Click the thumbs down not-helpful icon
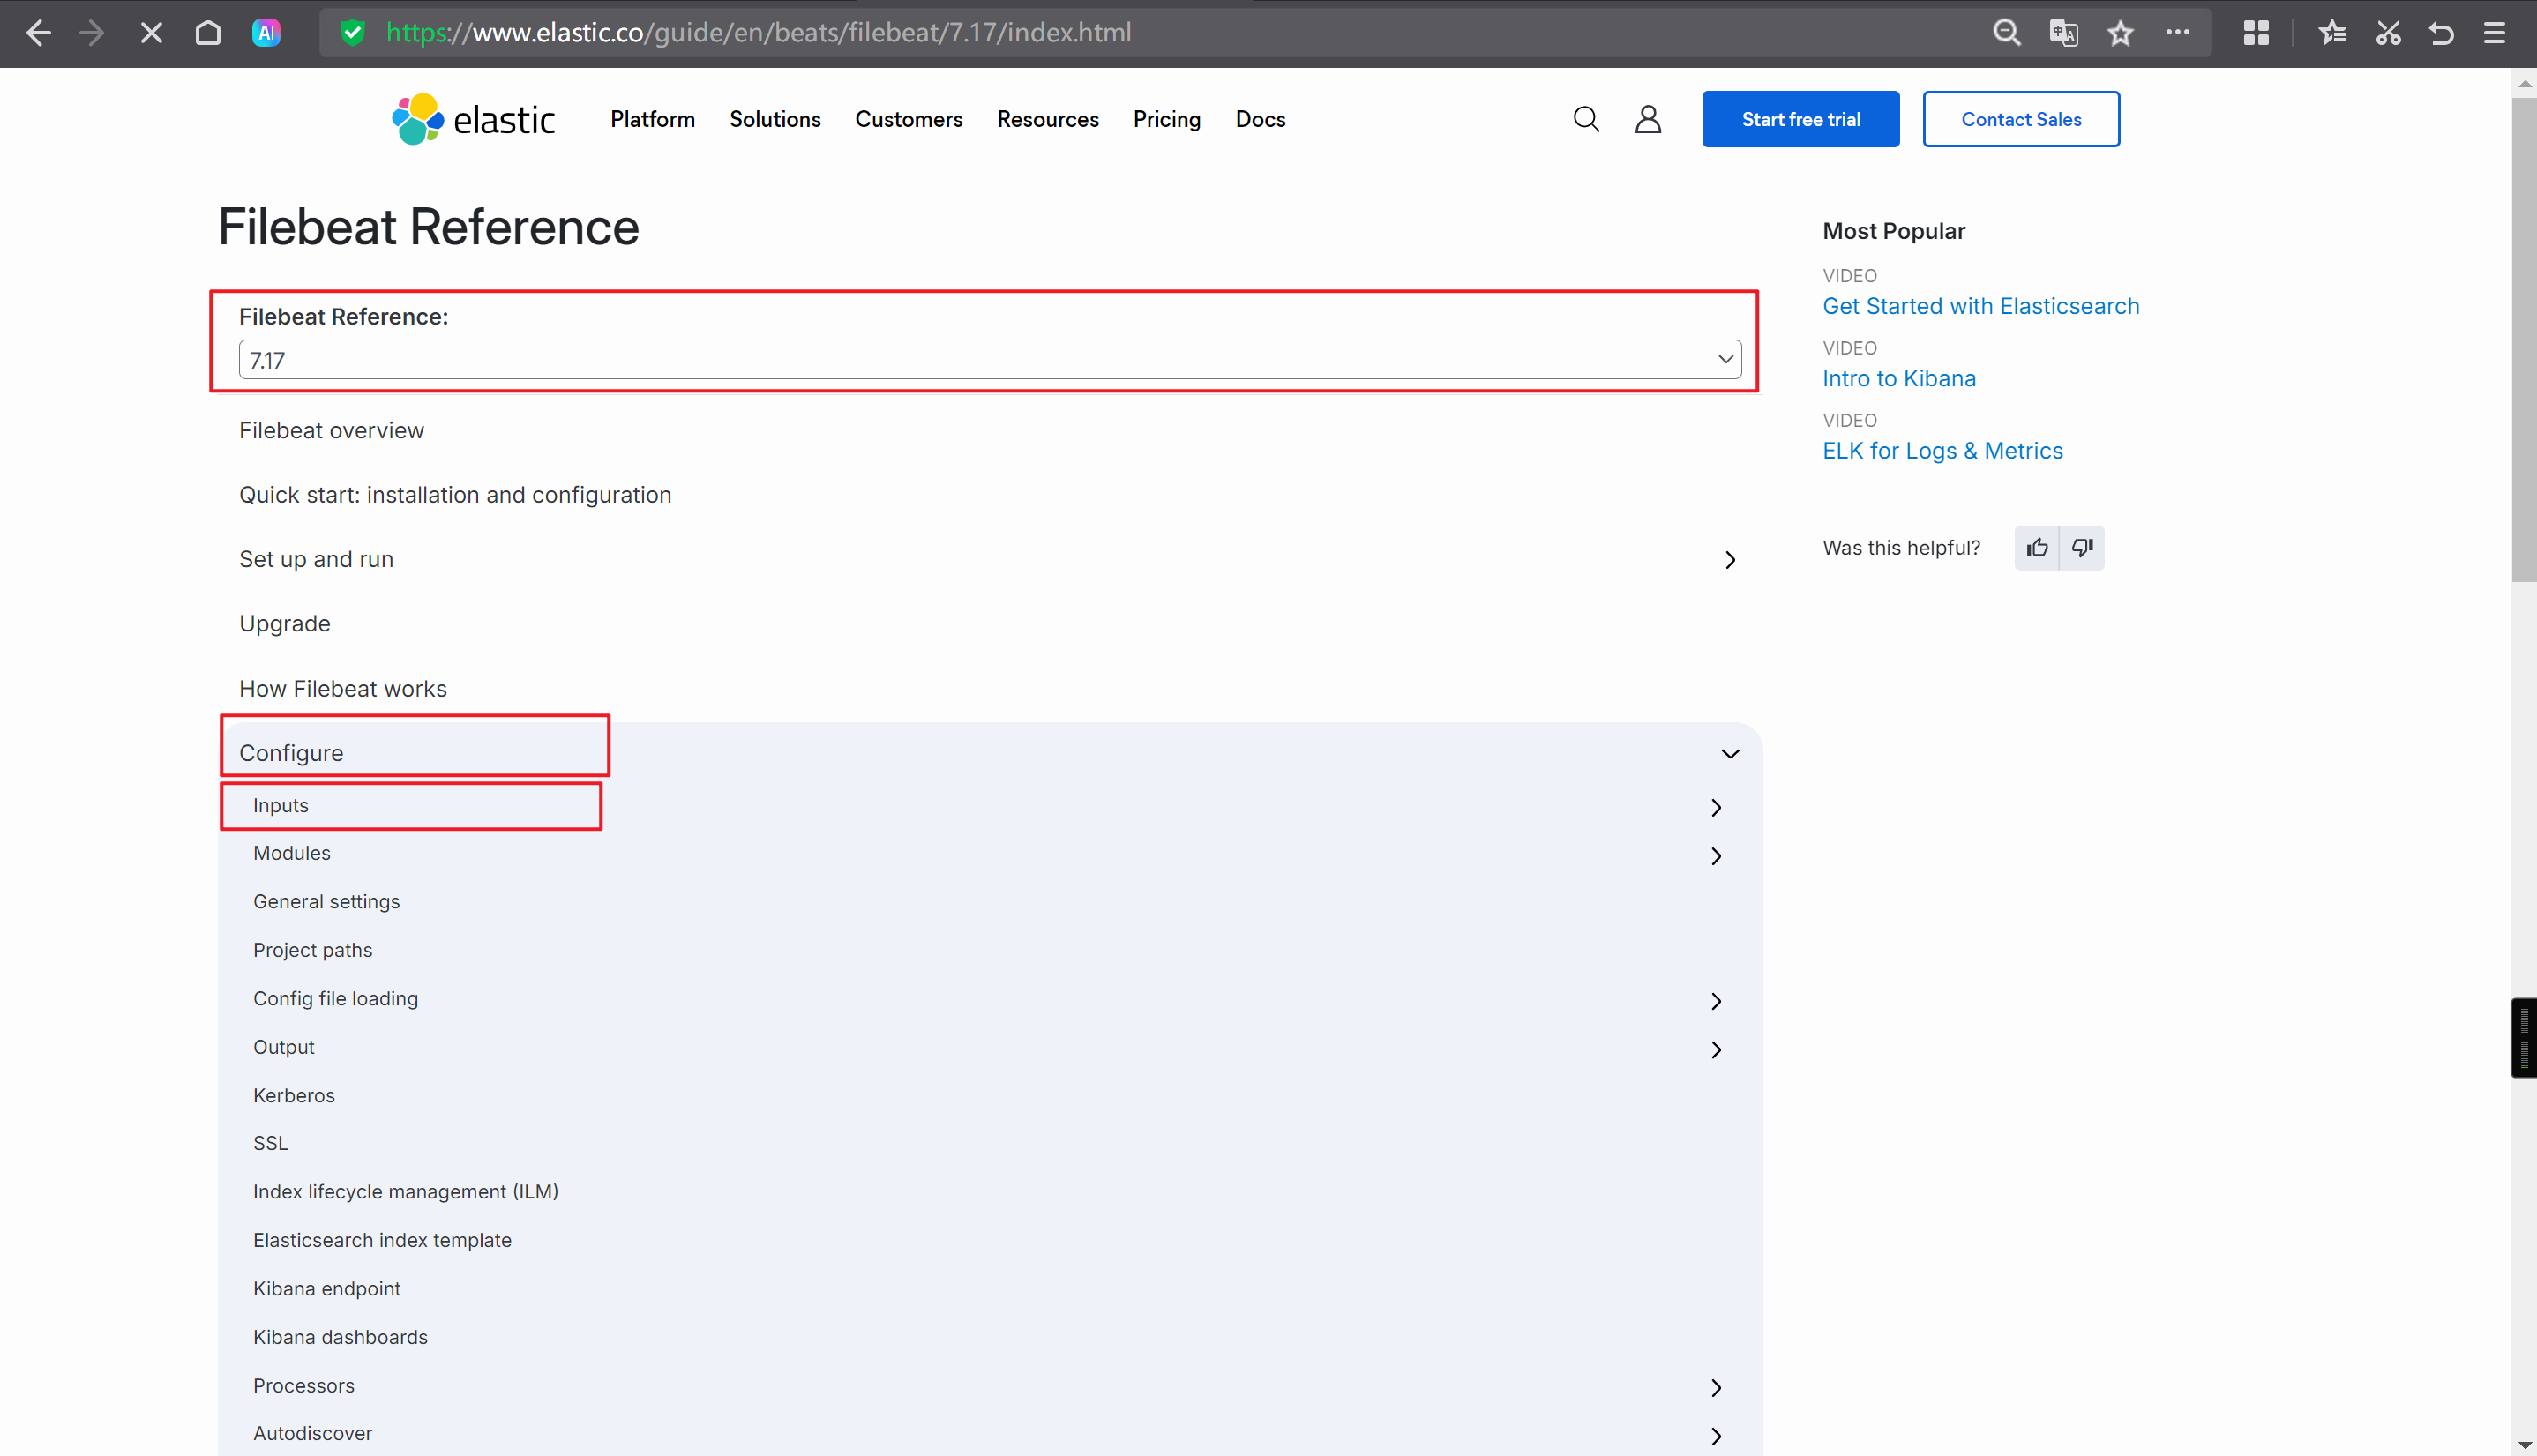2537x1456 pixels. (2082, 548)
